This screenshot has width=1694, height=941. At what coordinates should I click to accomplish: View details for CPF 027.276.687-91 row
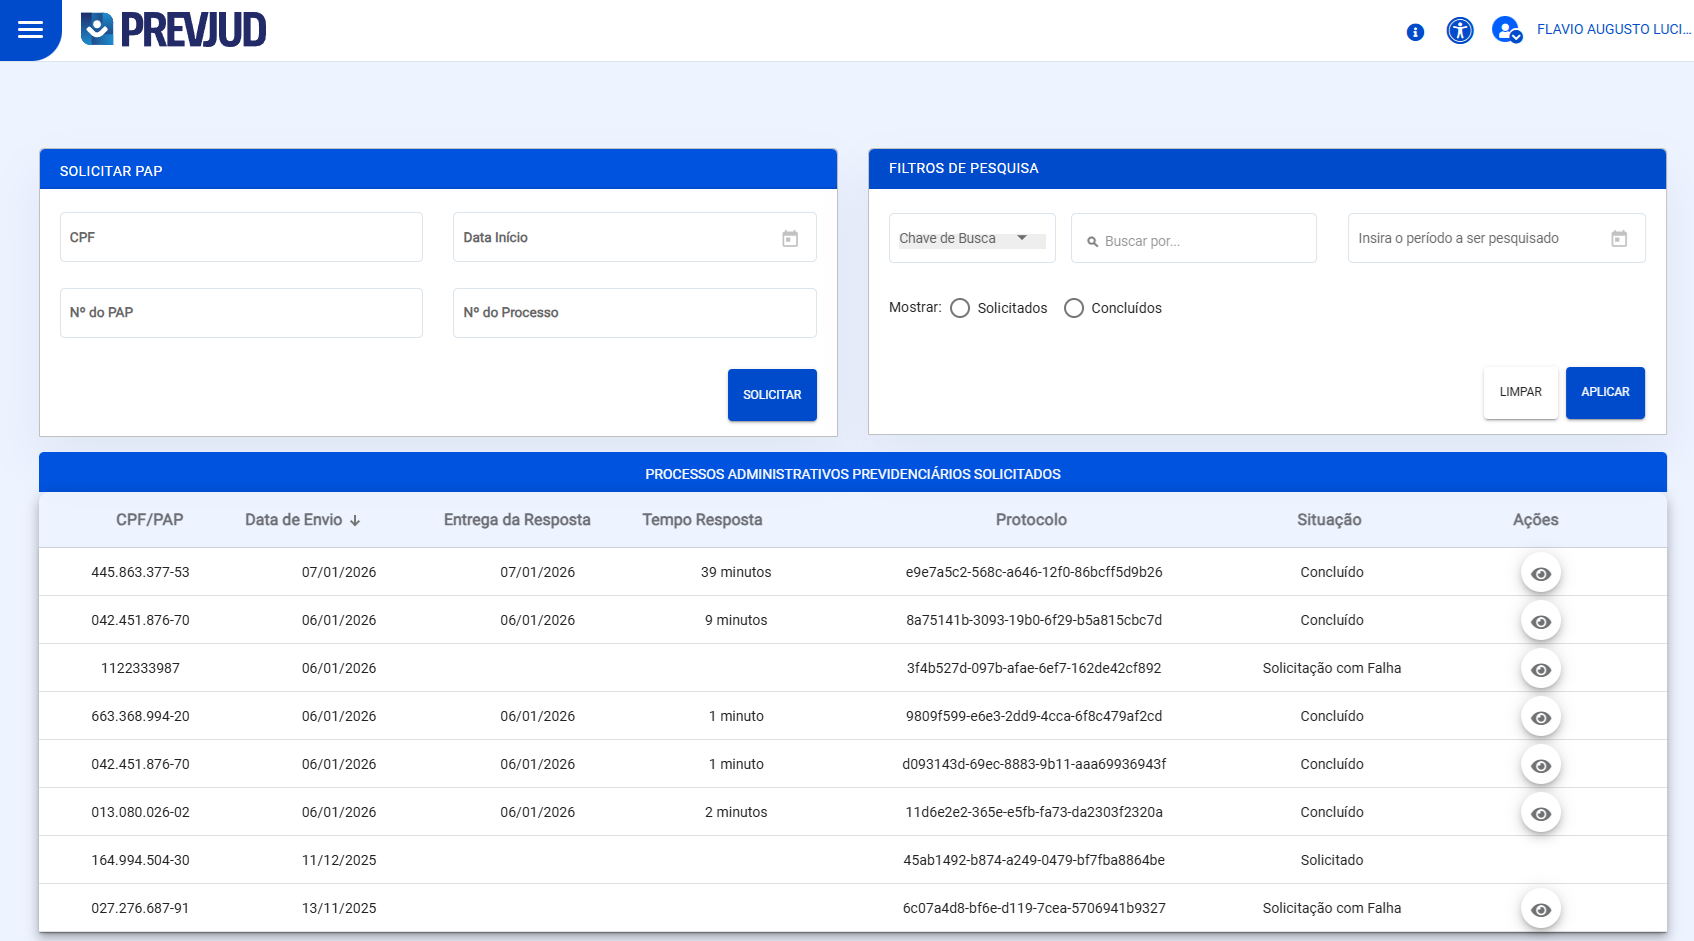point(1540,910)
